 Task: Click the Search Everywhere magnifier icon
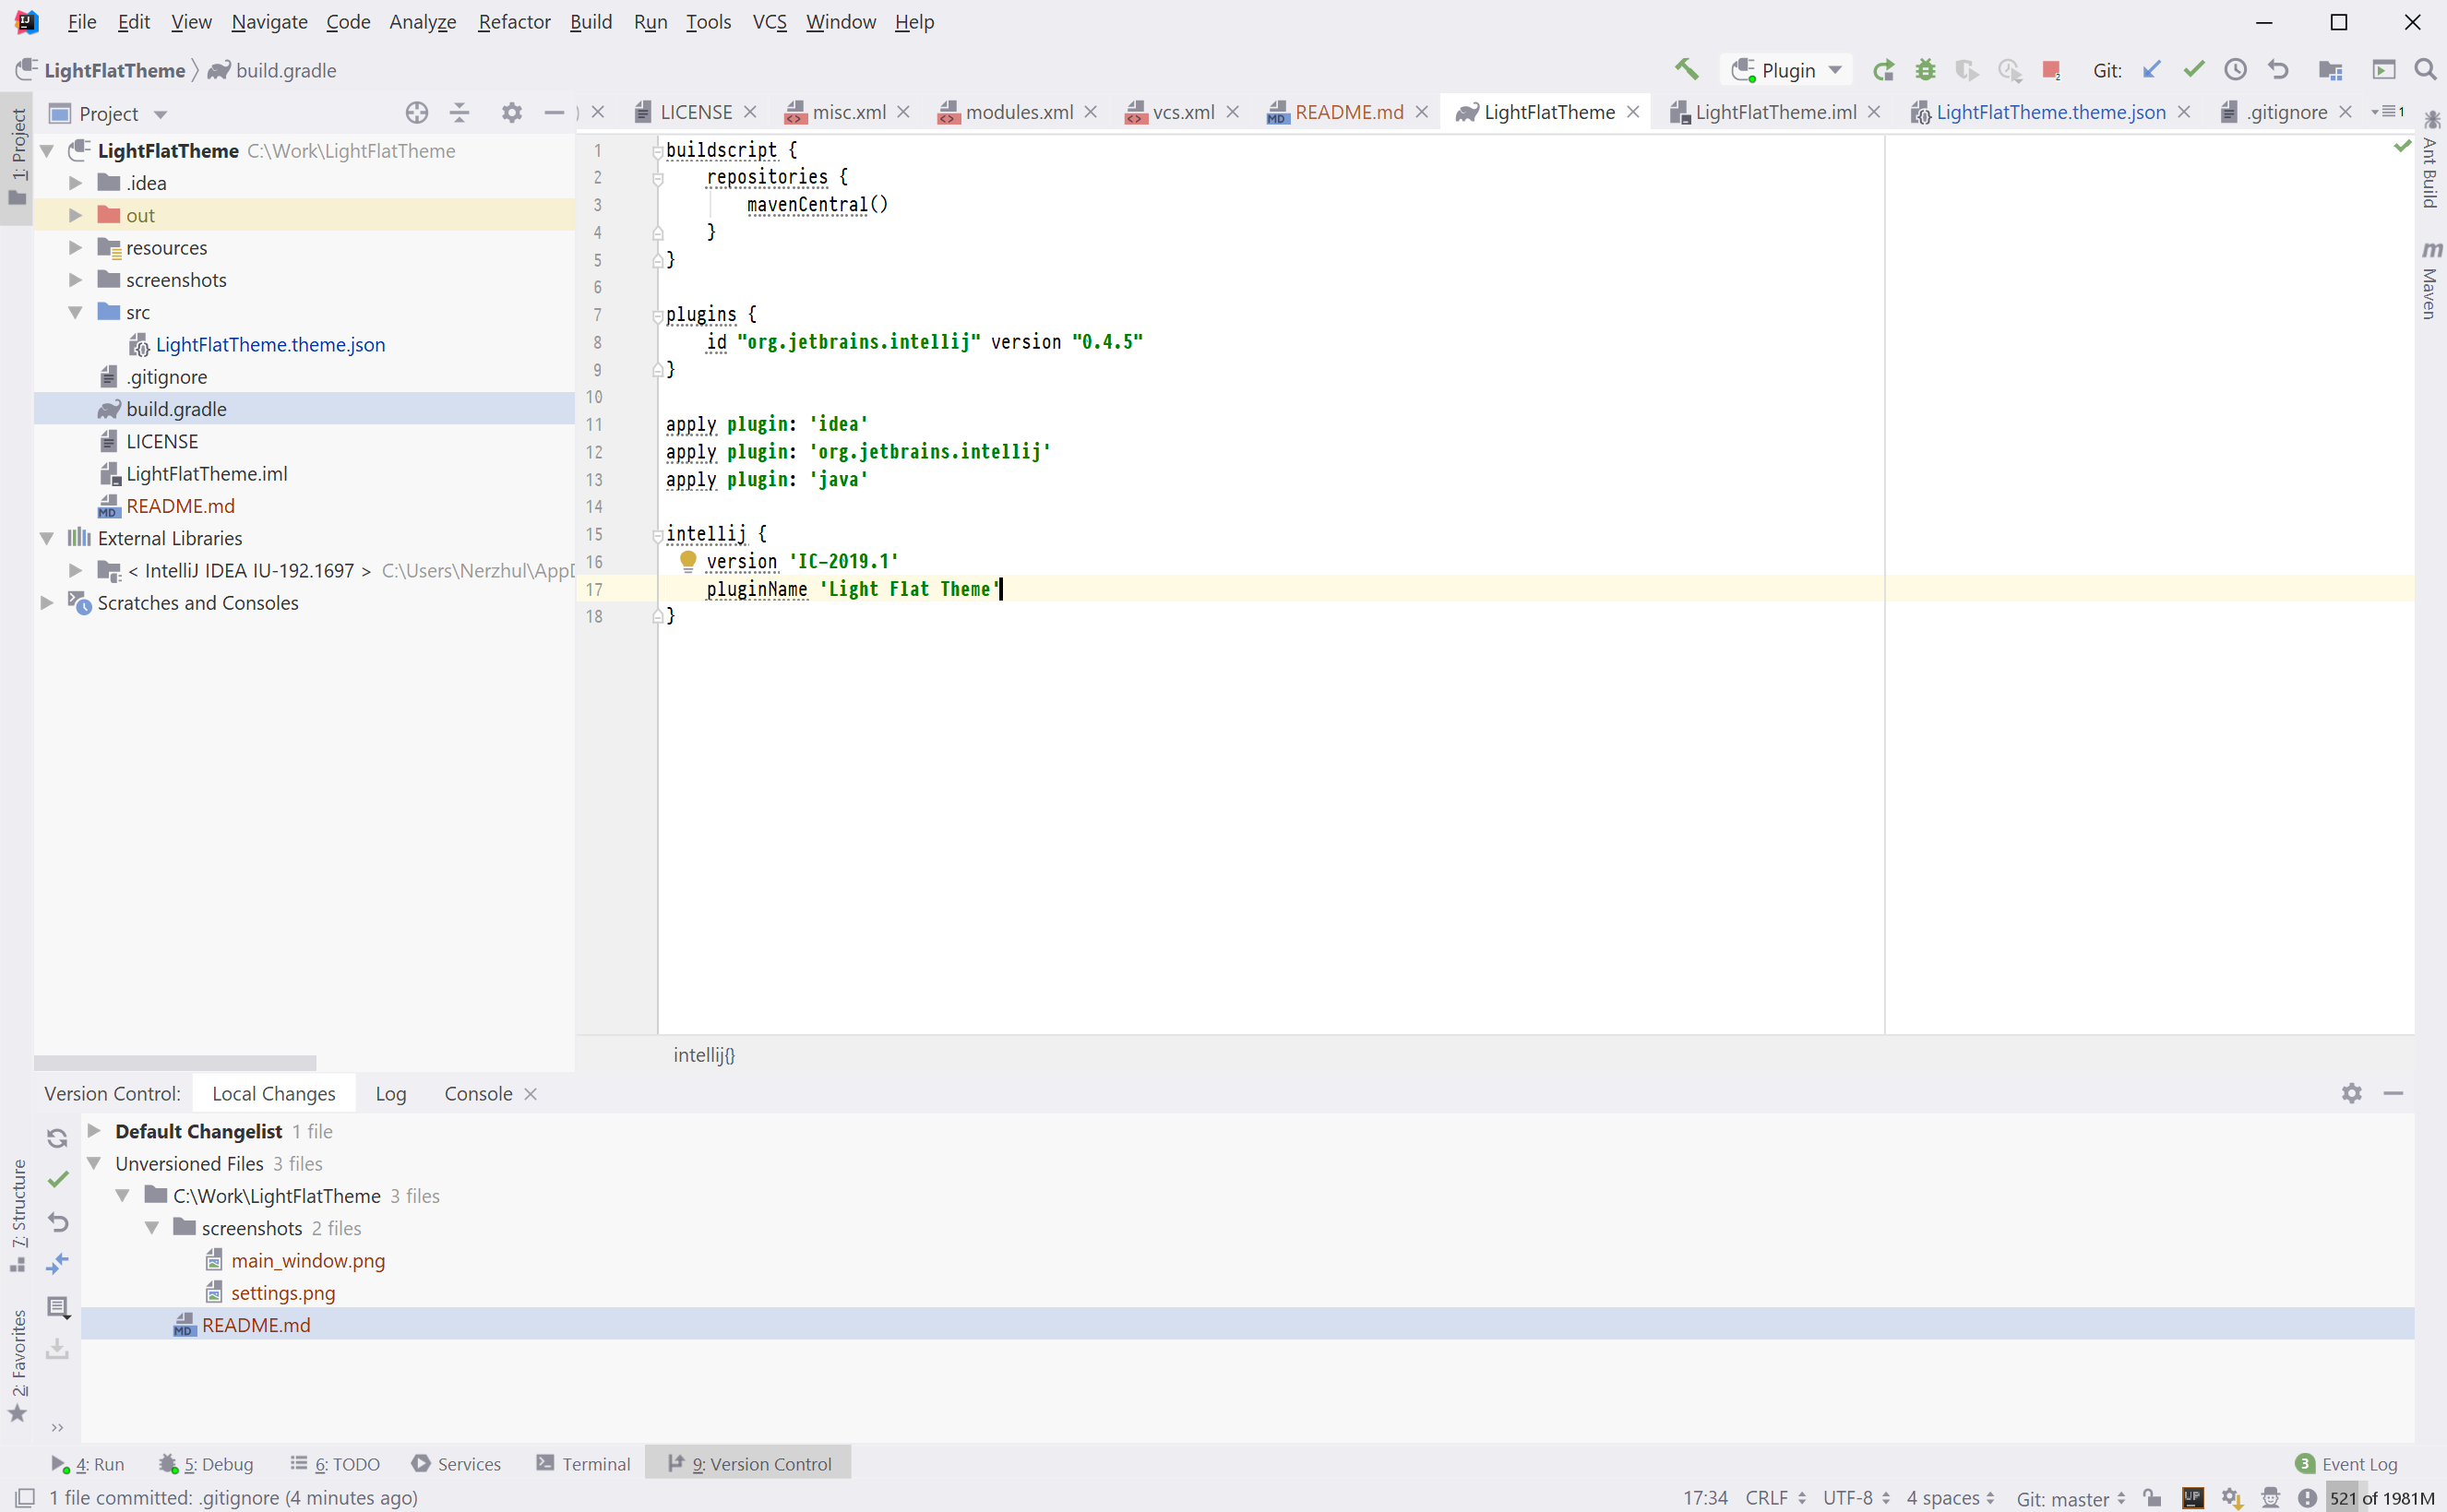pyautogui.click(x=2424, y=70)
